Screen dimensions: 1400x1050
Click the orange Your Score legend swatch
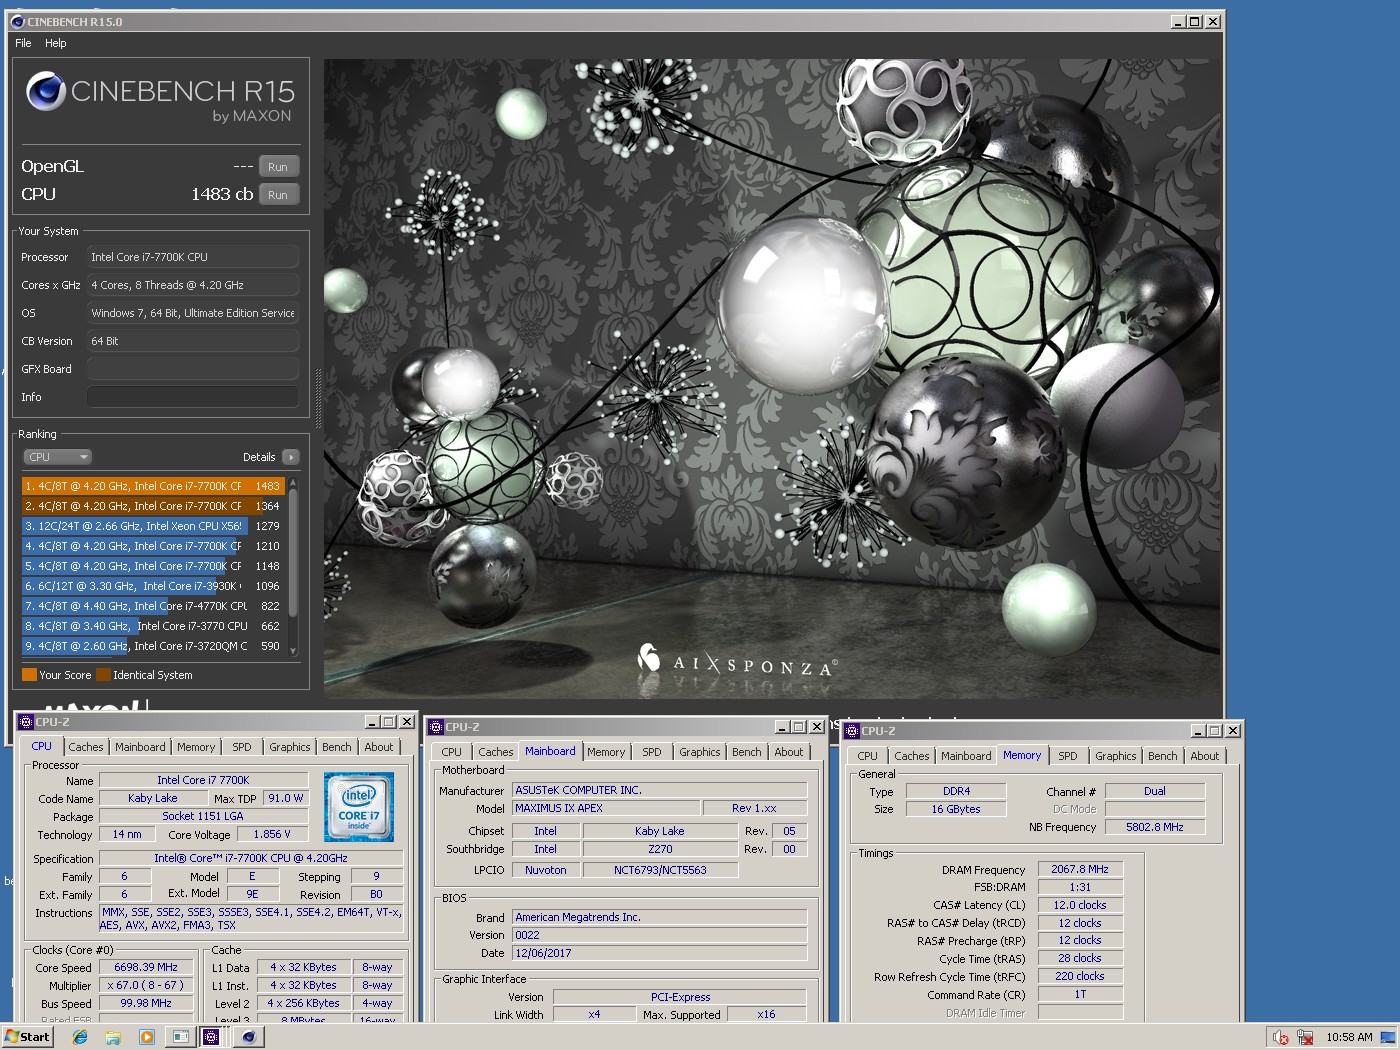(x=29, y=675)
